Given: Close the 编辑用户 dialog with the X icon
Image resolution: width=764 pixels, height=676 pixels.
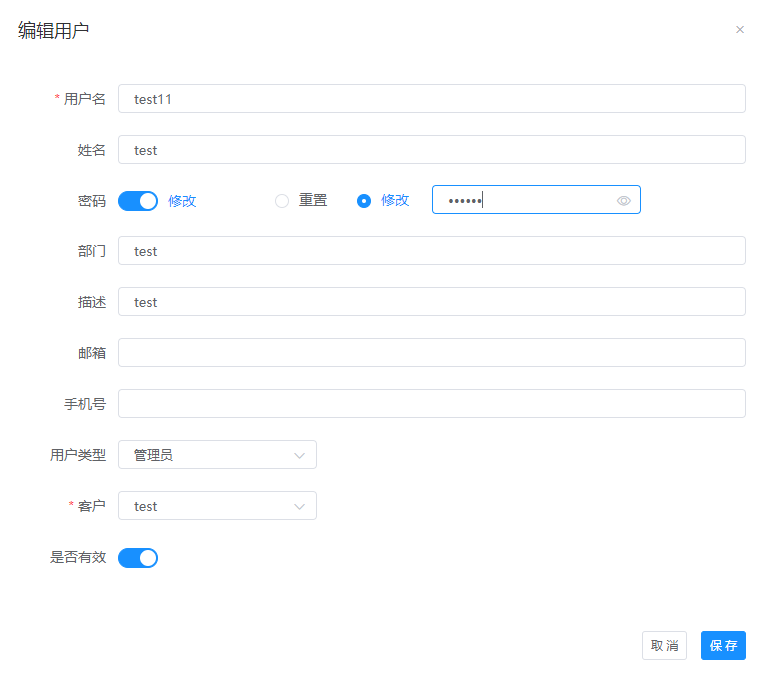Looking at the screenshot, I should (740, 30).
